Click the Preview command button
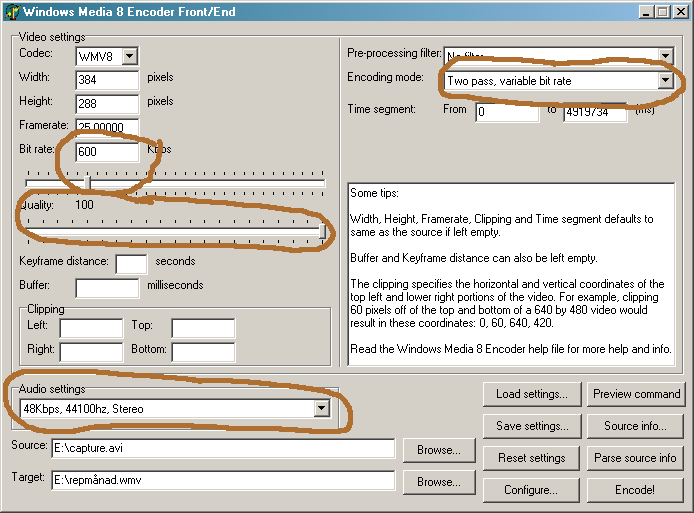Image resolution: width=694 pixels, height=513 pixels. 636,394
